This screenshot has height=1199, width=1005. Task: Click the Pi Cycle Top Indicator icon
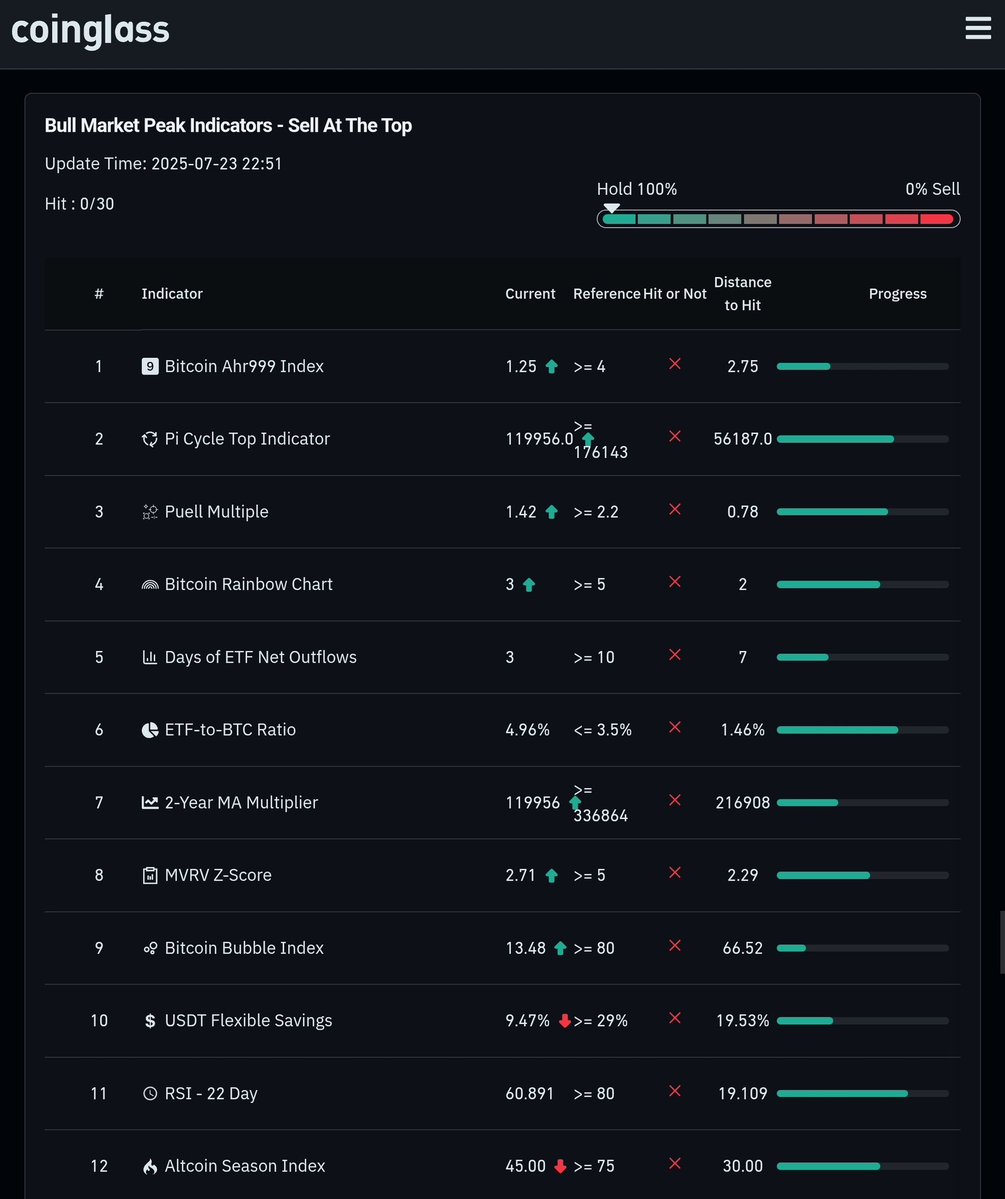click(150, 439)
